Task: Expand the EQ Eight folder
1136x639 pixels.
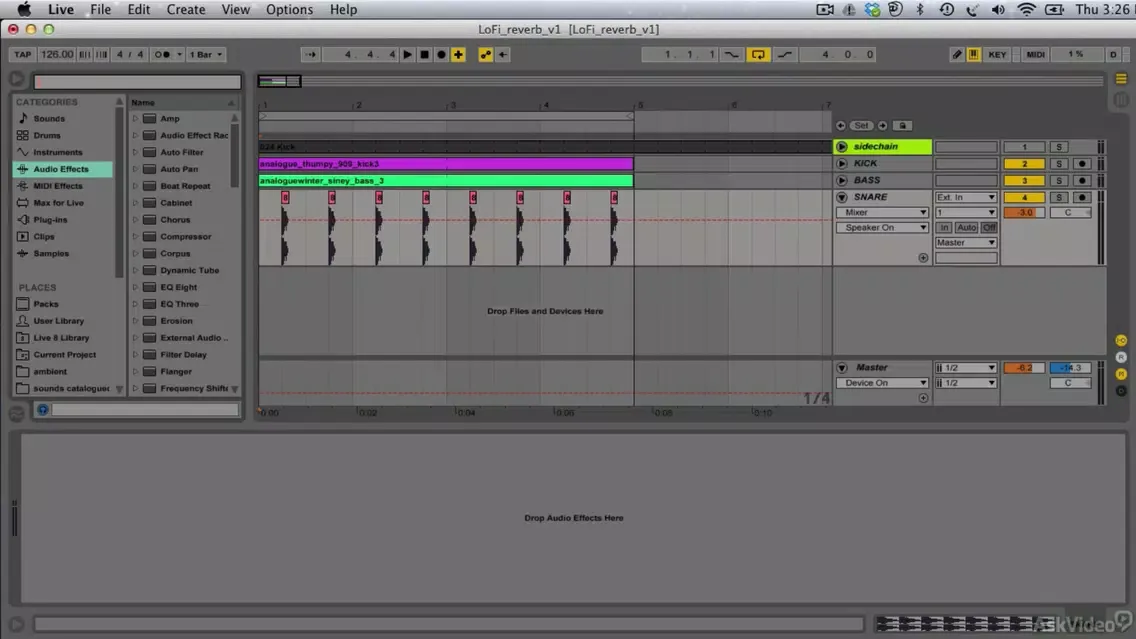Action: tap(135, 287)
